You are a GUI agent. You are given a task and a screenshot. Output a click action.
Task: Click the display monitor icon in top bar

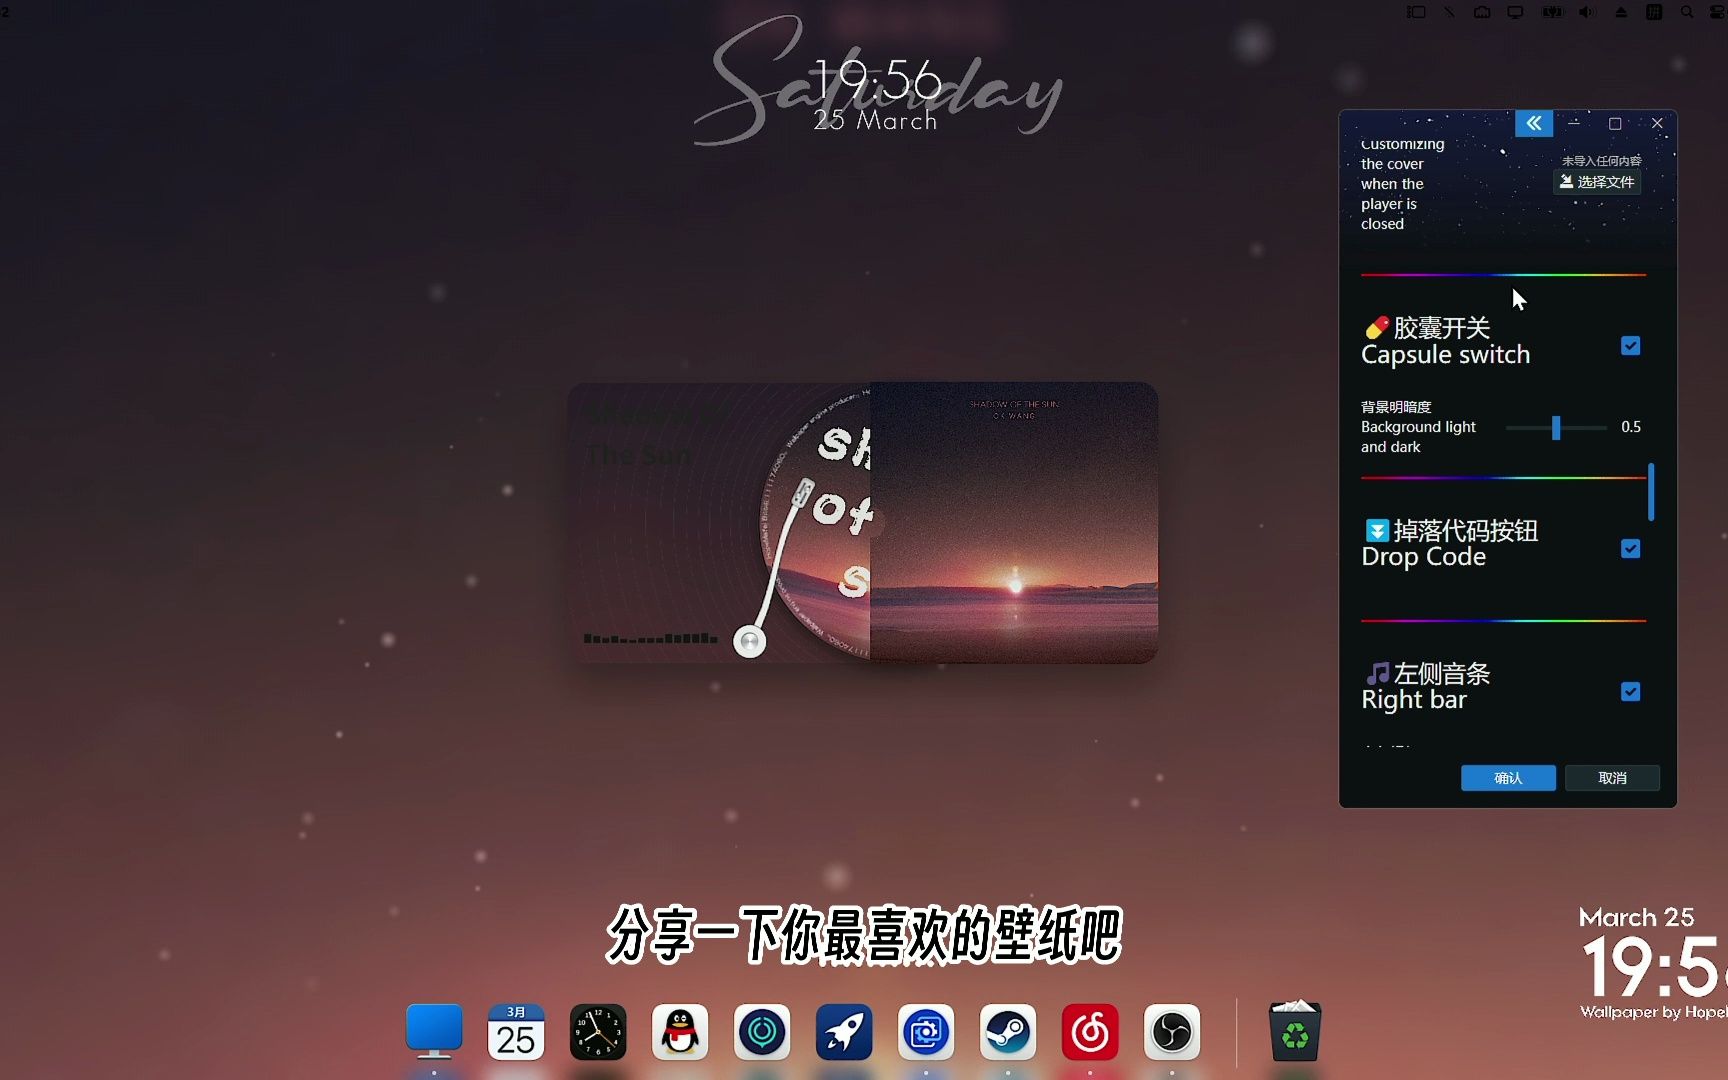(x=1516, y=12)
